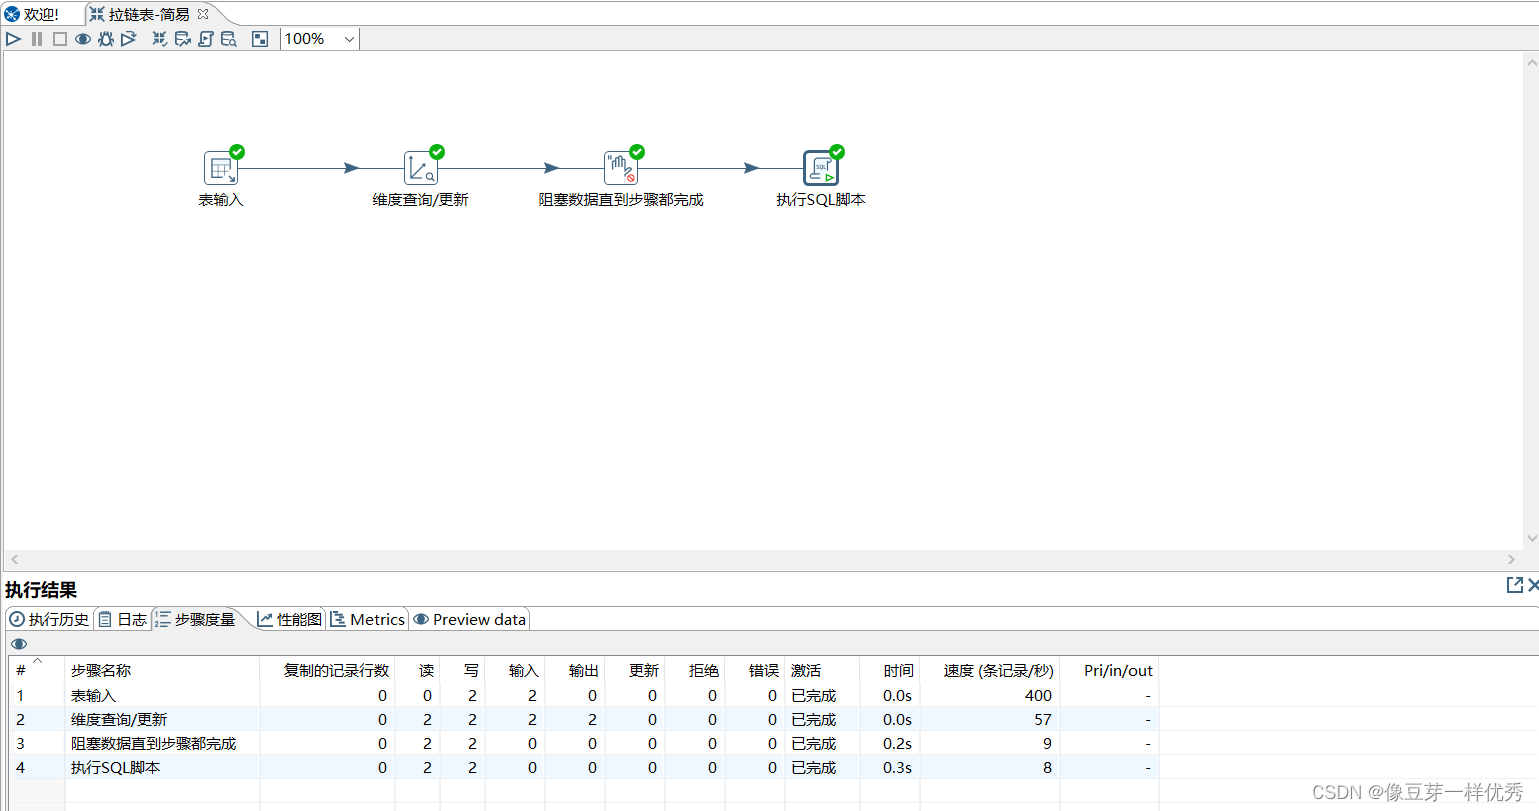Stop the transformation with the square icon
Viewport: 1539px width, 811px height.
pos(60,39)
